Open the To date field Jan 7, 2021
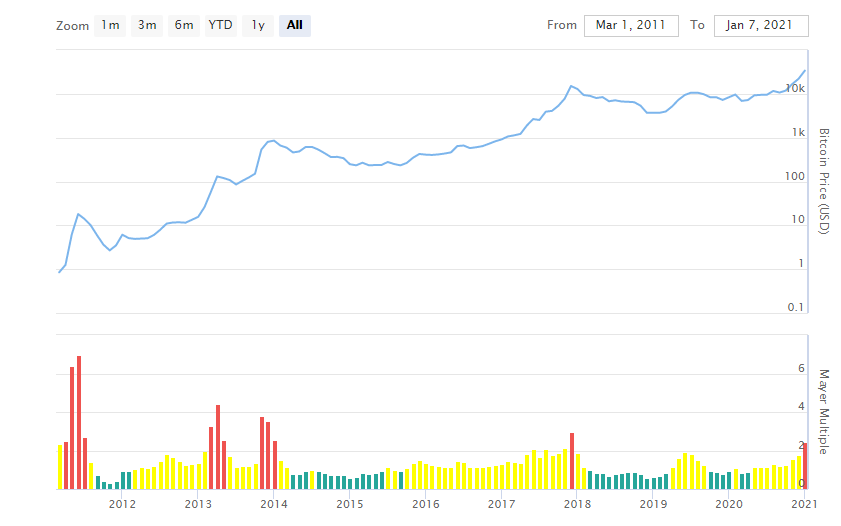The height and width of the screenshot is (526, 841). [x=761, y=25]
